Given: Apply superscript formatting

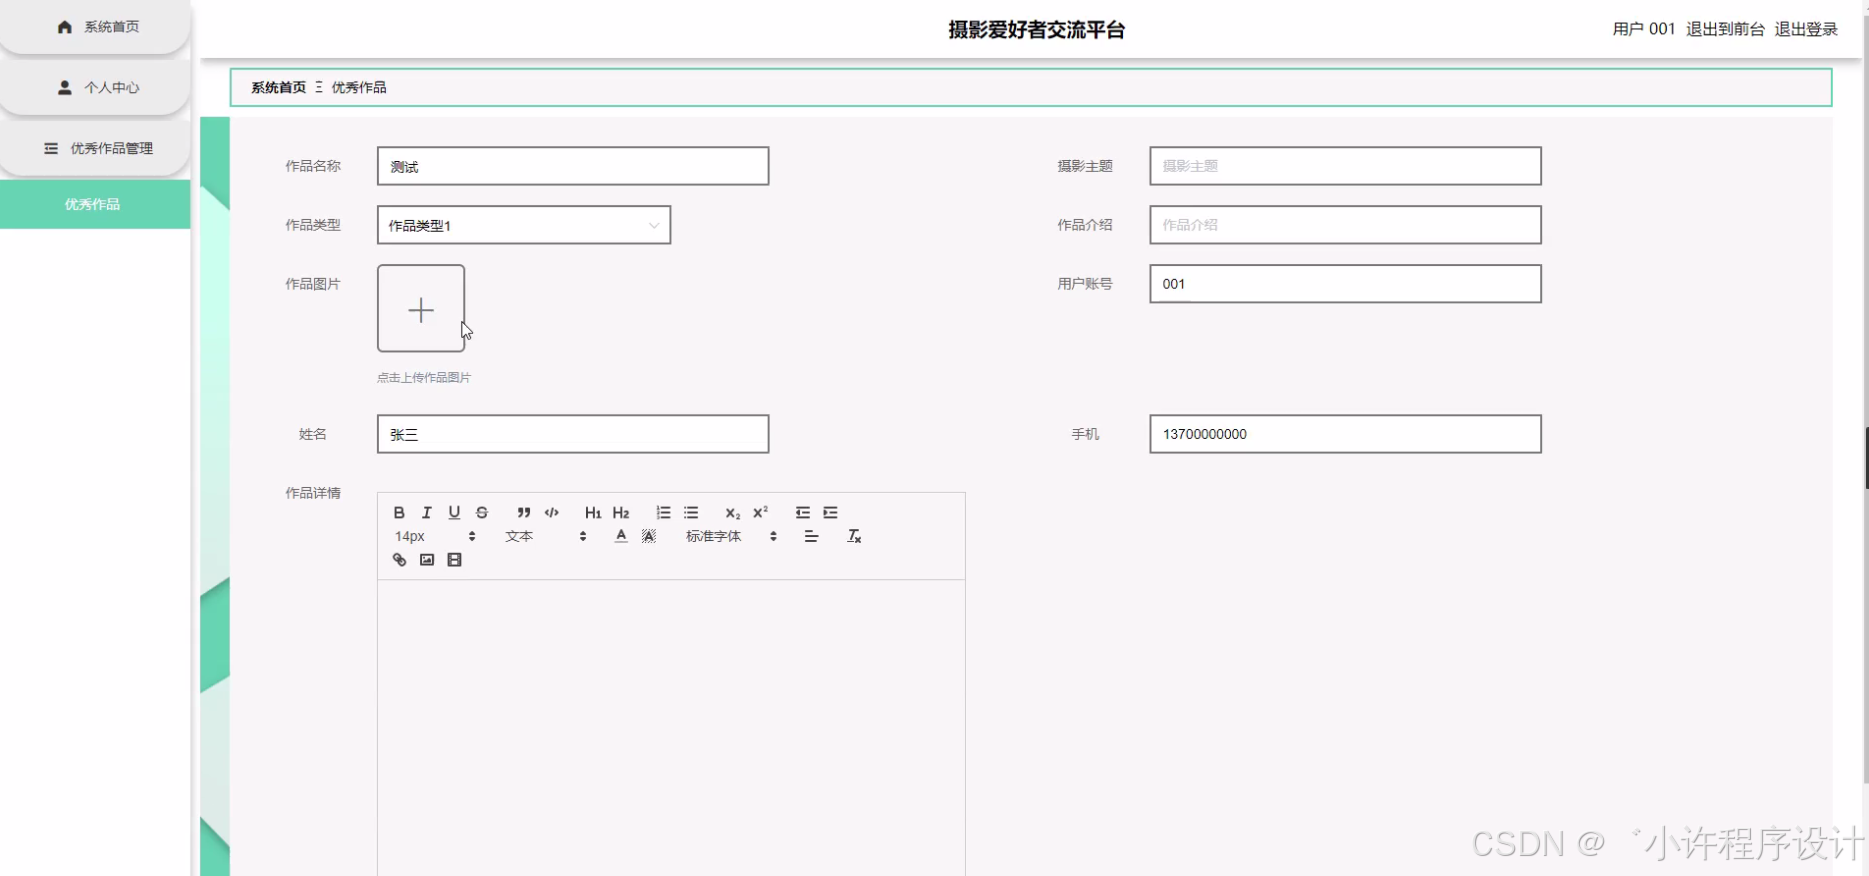Looking at the screenshot, I should point(760,512).
